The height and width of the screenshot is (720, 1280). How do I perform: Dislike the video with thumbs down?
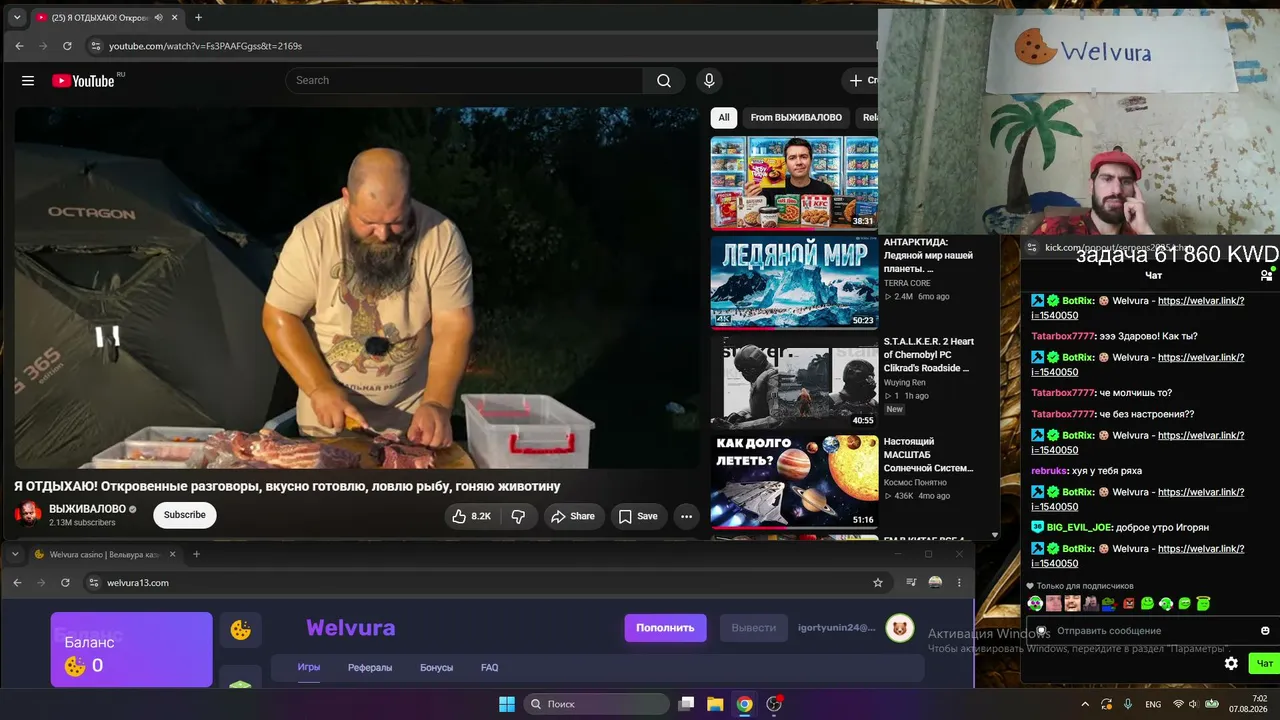coord(518,516)
